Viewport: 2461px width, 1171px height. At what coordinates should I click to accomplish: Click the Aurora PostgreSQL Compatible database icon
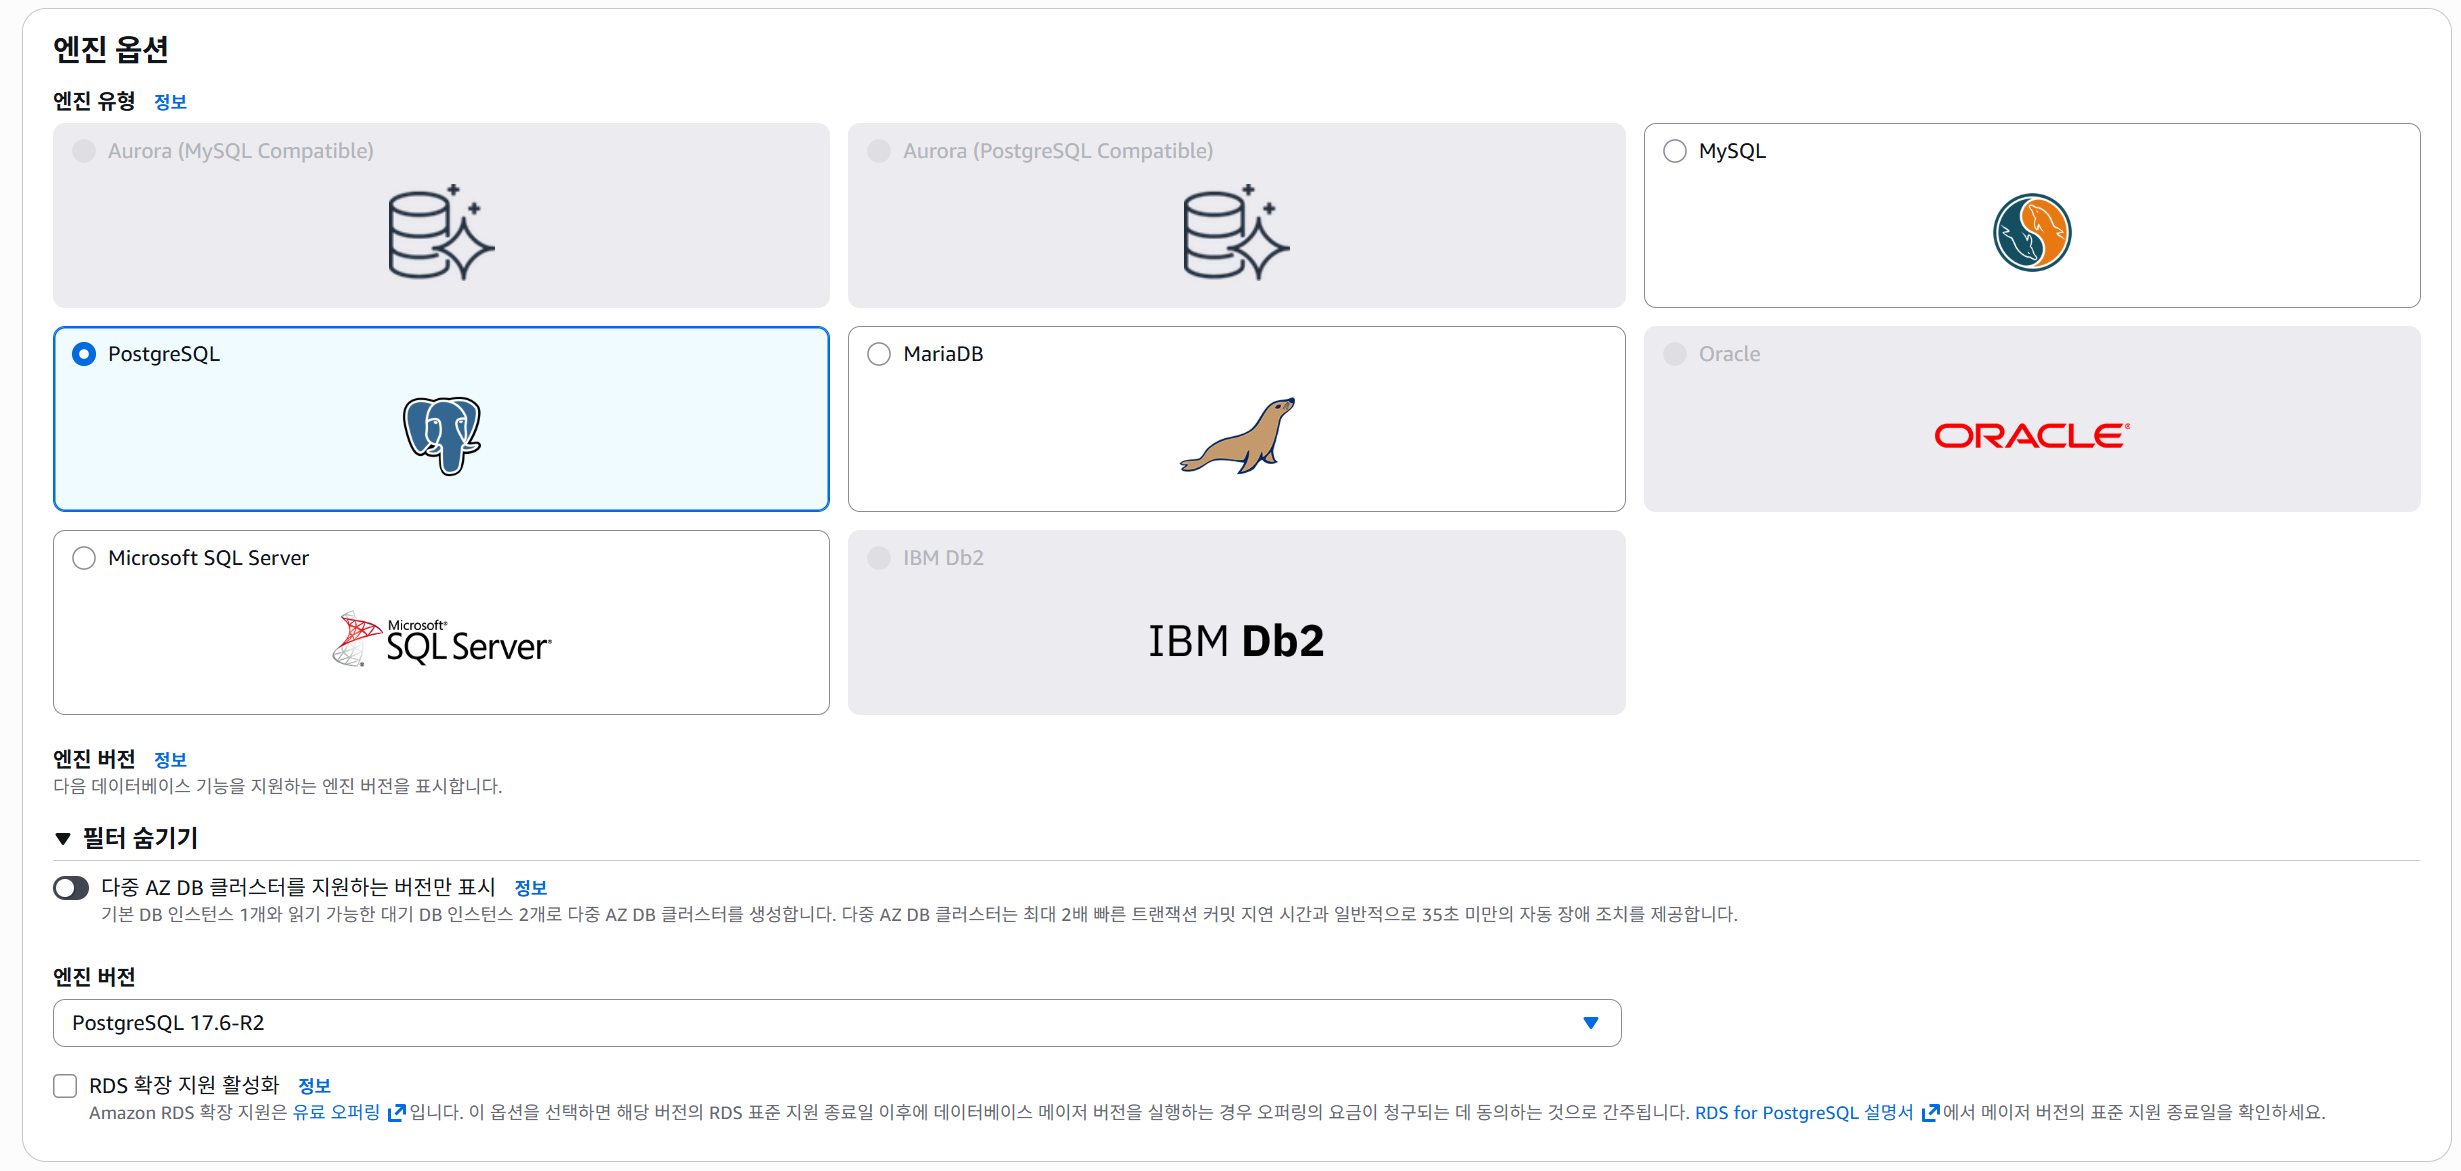point(1236,232)
